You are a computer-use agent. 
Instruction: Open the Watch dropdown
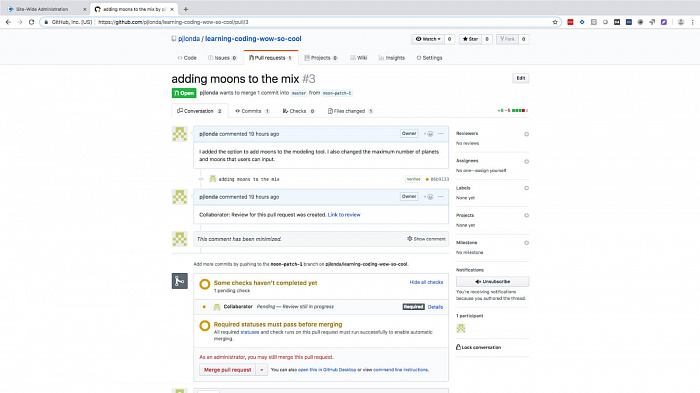(x=428, y=39)
